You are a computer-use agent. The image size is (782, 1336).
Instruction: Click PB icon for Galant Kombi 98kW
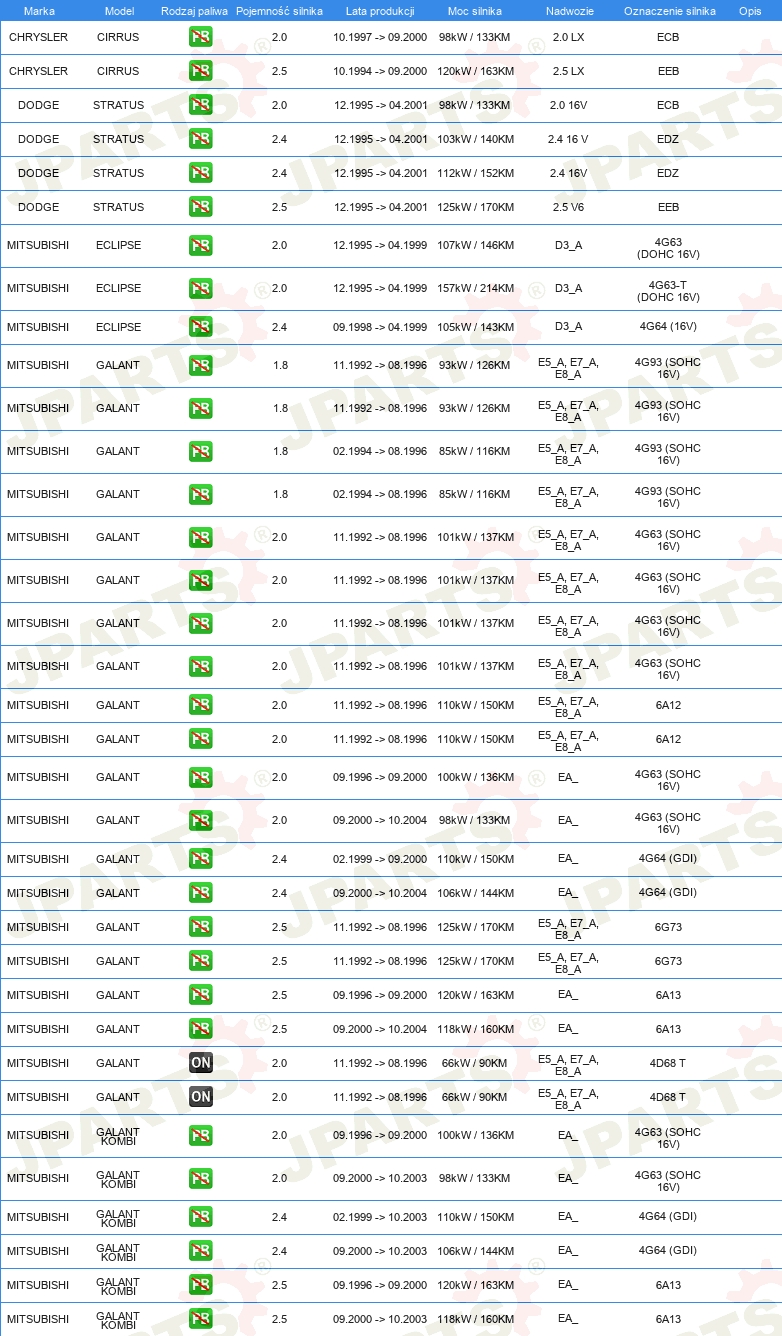(x=201, y=1178)
